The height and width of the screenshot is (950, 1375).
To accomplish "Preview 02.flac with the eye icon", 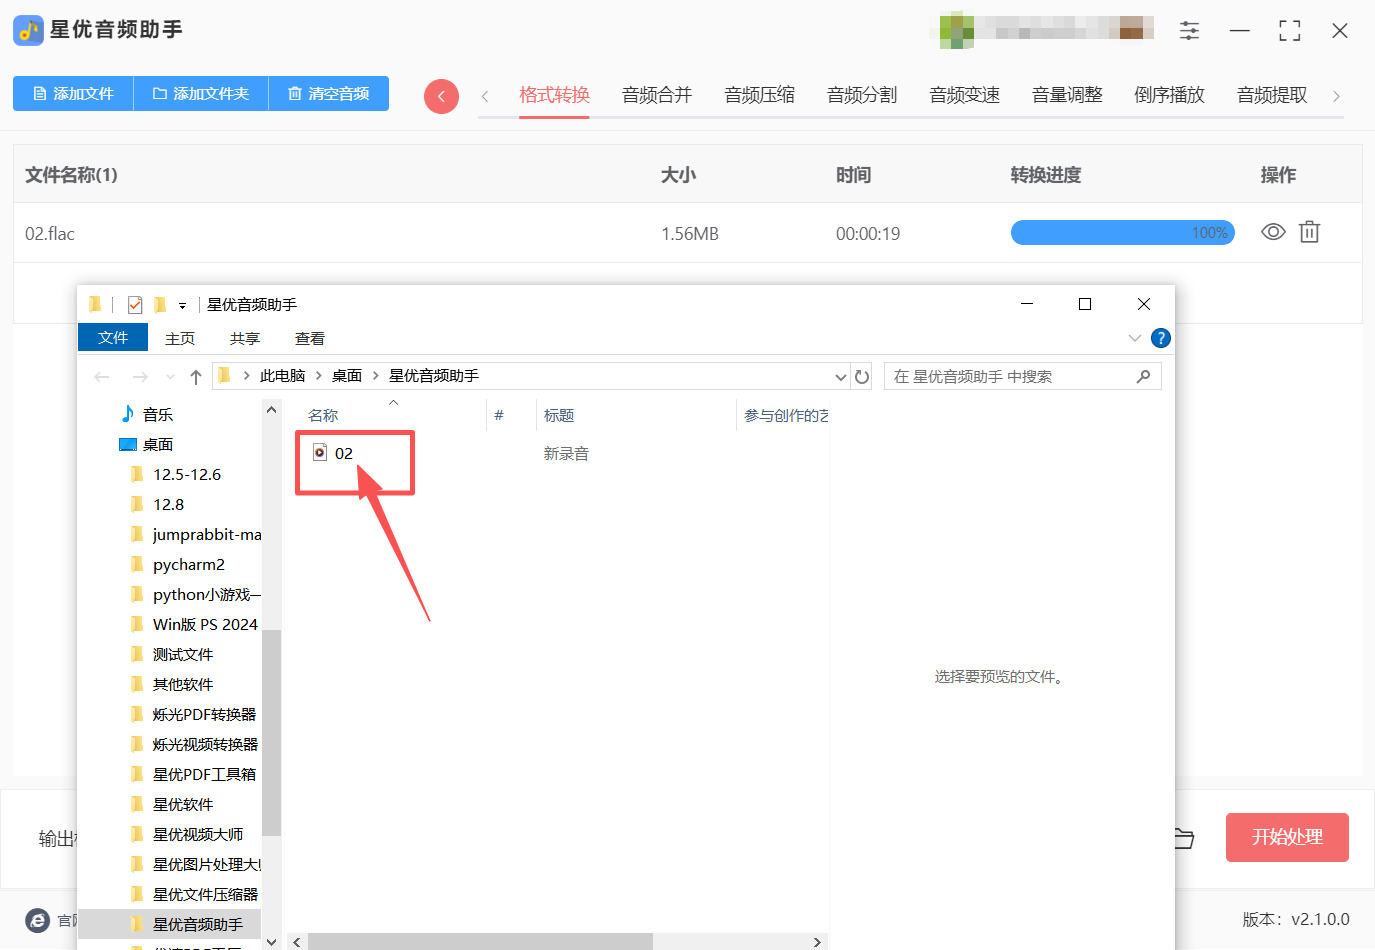I will coord(1273,232).
